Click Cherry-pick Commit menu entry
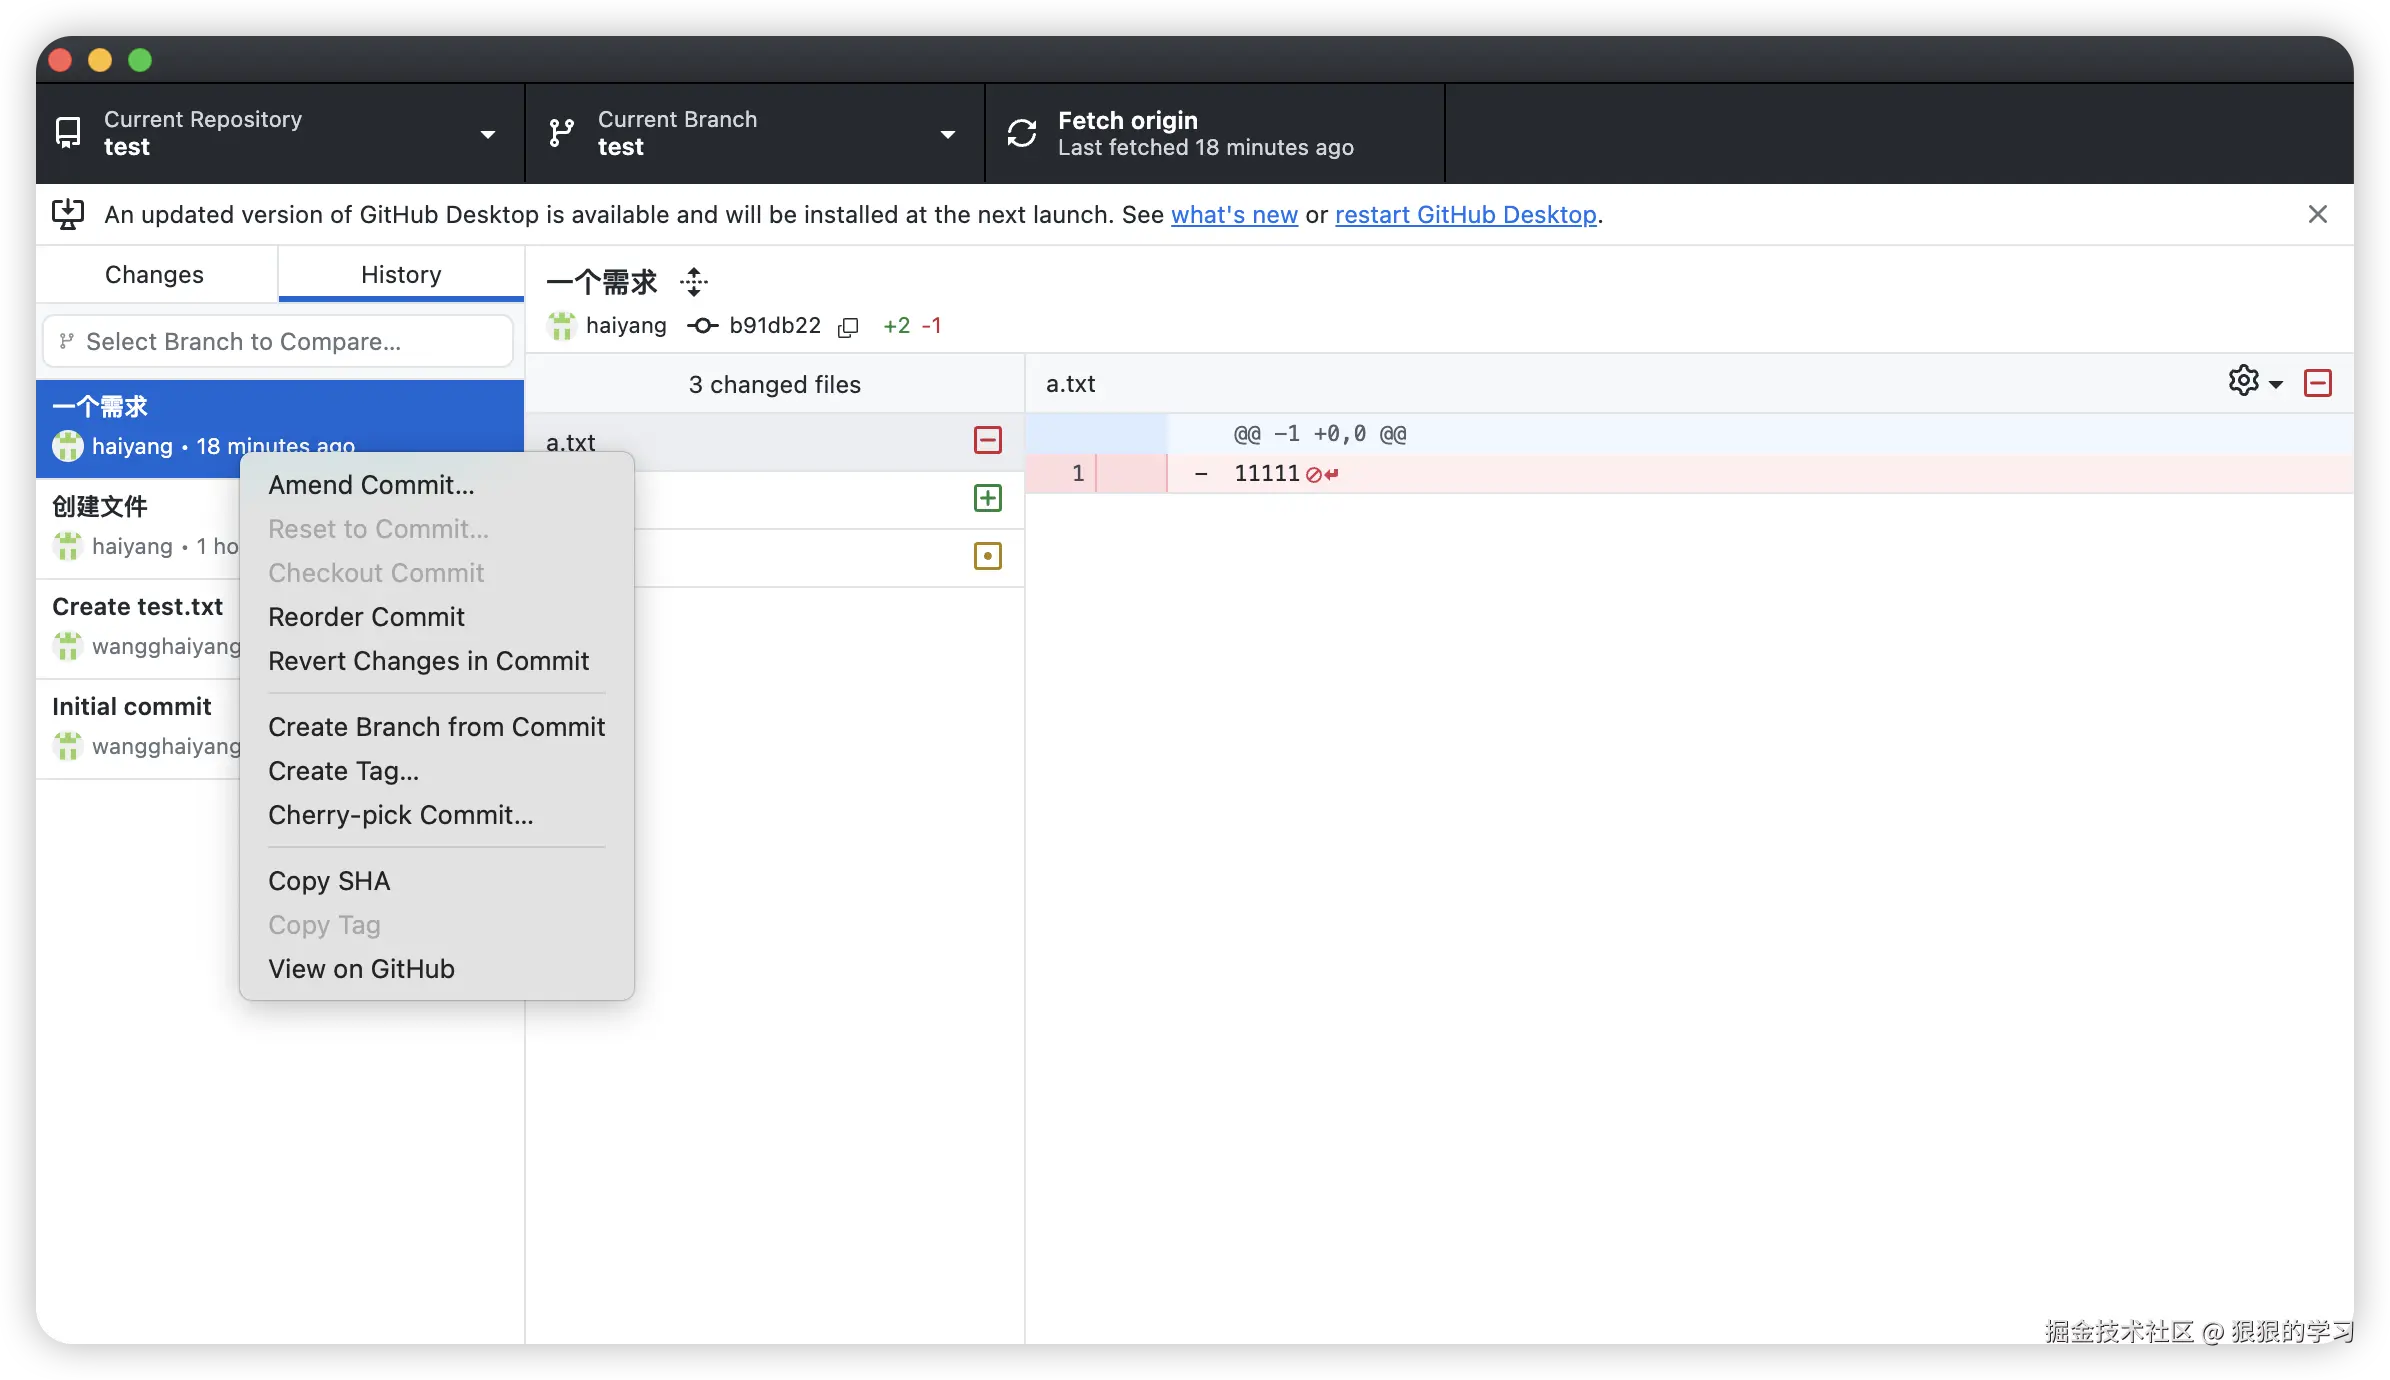The width and height of the screenshot is (2390, 1380). tap(400, 815)
